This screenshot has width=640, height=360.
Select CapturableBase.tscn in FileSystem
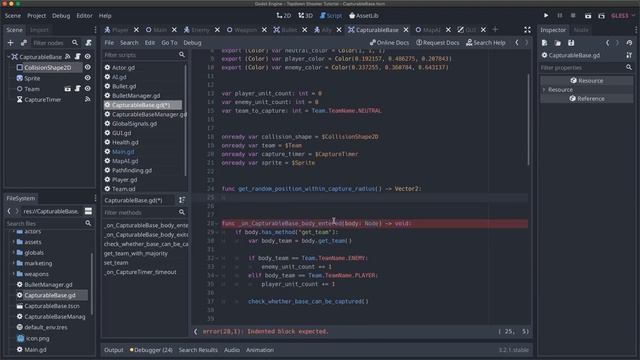pos(52,306)
